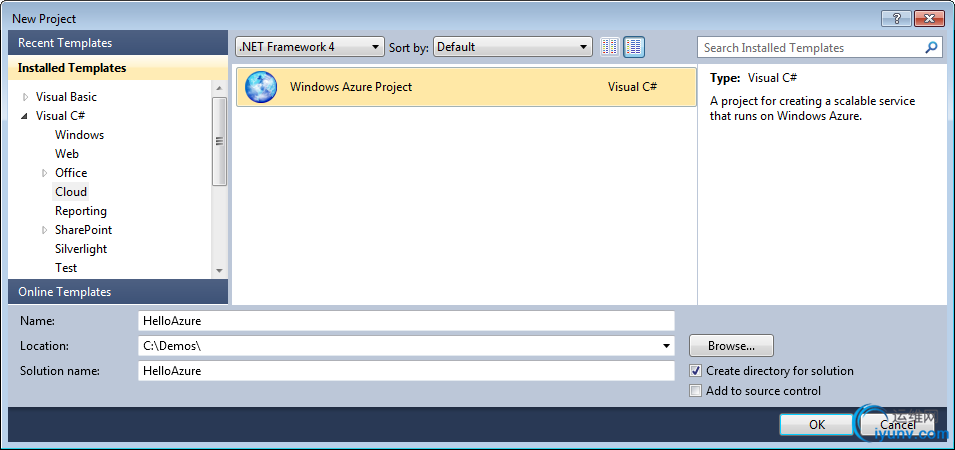
Task: Expand the SharePoint tree node
Action: pos(44,230)
